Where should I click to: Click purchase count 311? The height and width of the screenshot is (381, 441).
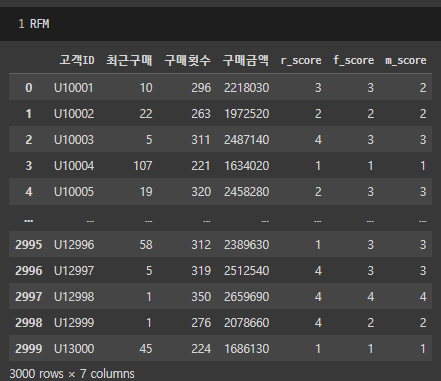[201, 140]
